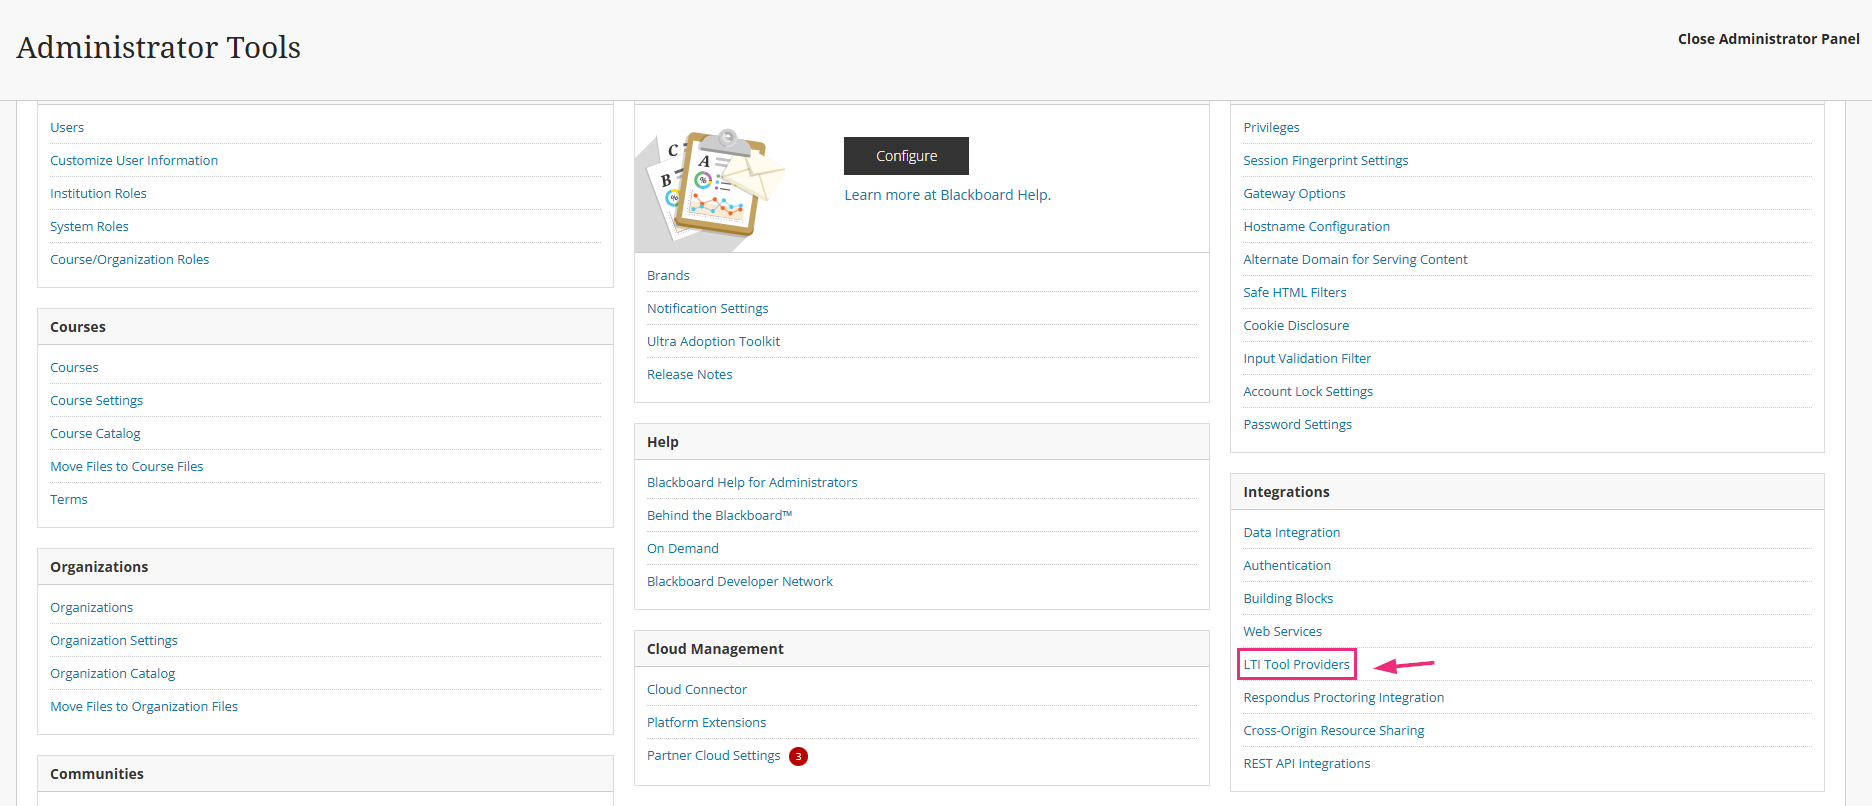Open Ultra Adoption Toolkit
The image size is (1872, 806).
pos(713,342)
